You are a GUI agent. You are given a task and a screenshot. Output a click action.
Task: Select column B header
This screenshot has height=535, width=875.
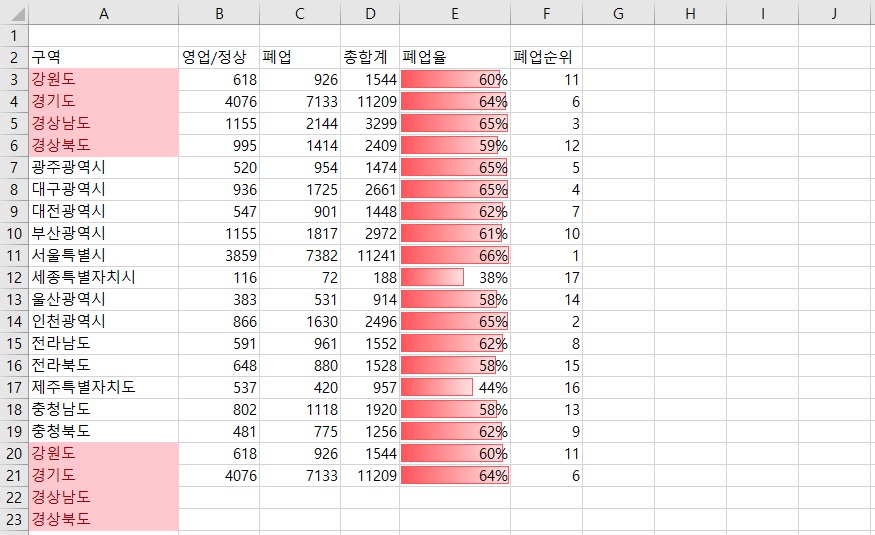pos(219,13)
